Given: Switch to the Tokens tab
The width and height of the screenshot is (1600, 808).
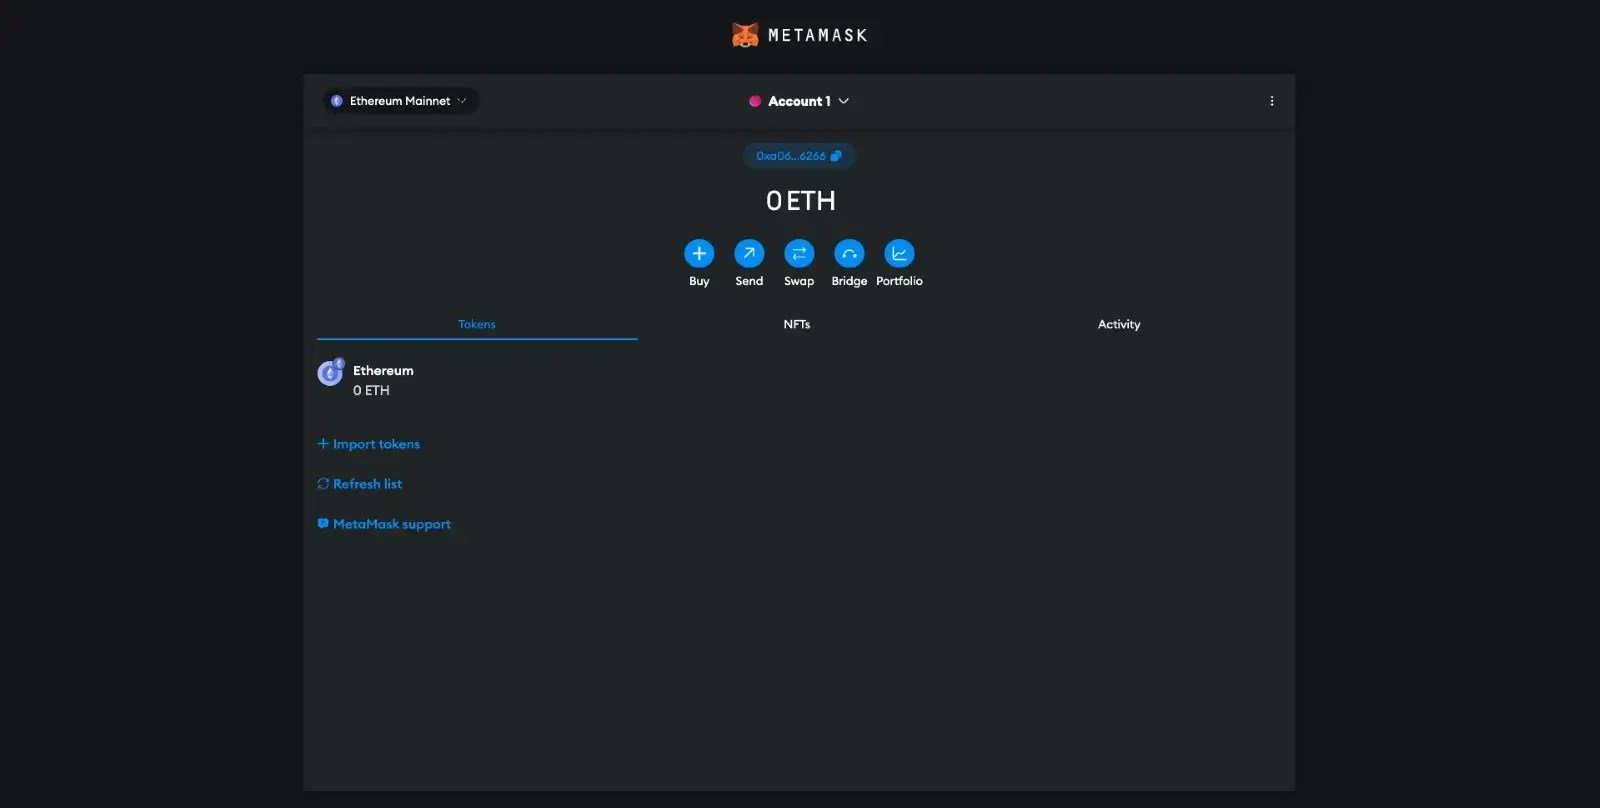Looking at the screenshot, I should click(x=477, y=324).
